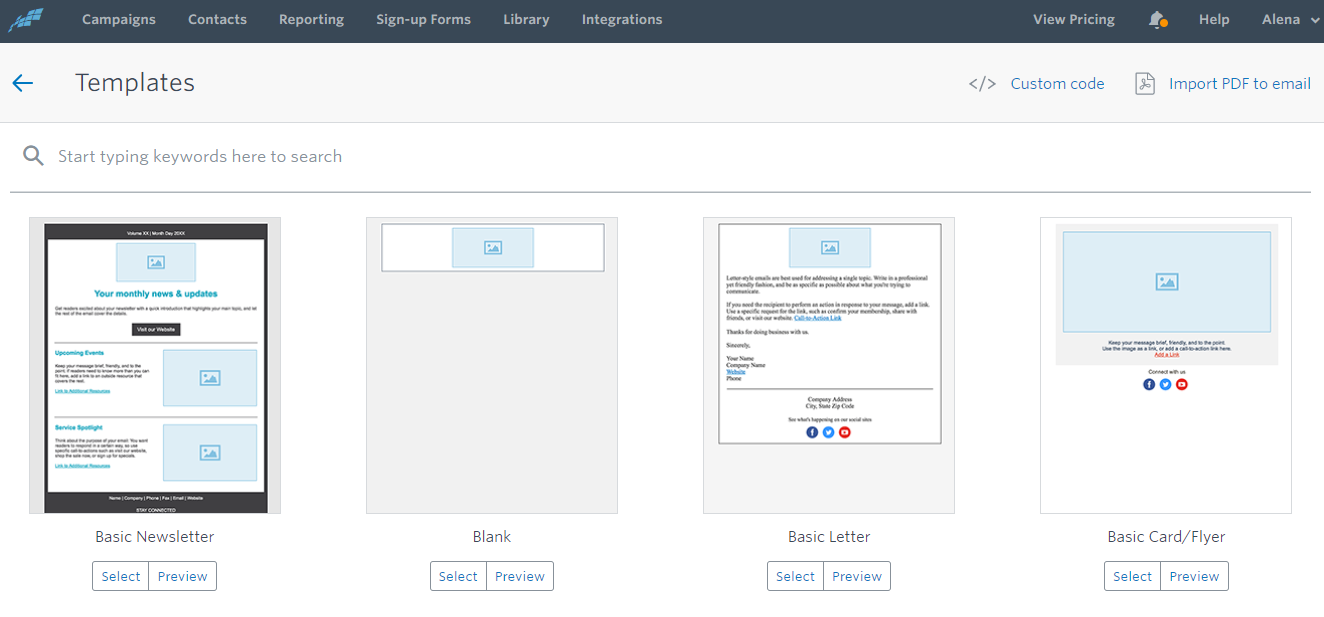The height and width of the screenshot is (617, 1324).
Task: Click the Import PDF document icon
Action: [x=1145, y=84]
